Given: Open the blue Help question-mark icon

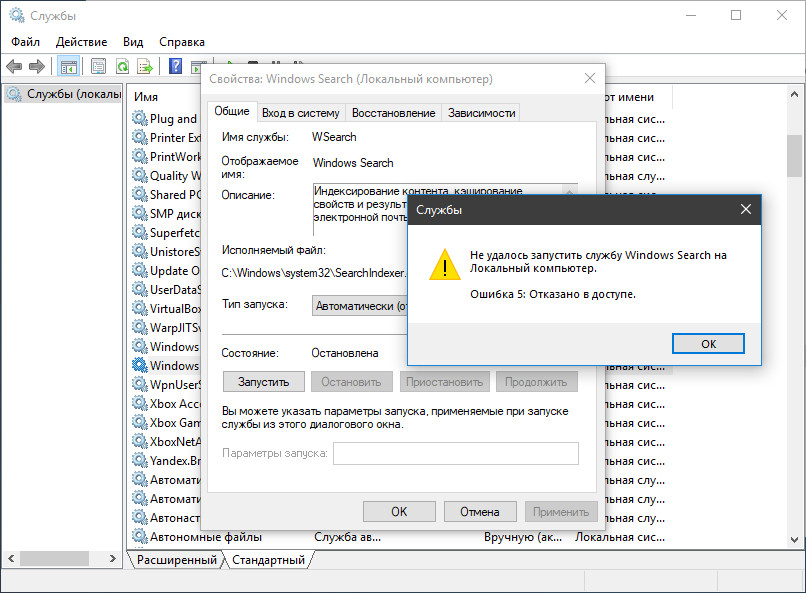Looking at the screenshot, I should (x=175, y=66).
